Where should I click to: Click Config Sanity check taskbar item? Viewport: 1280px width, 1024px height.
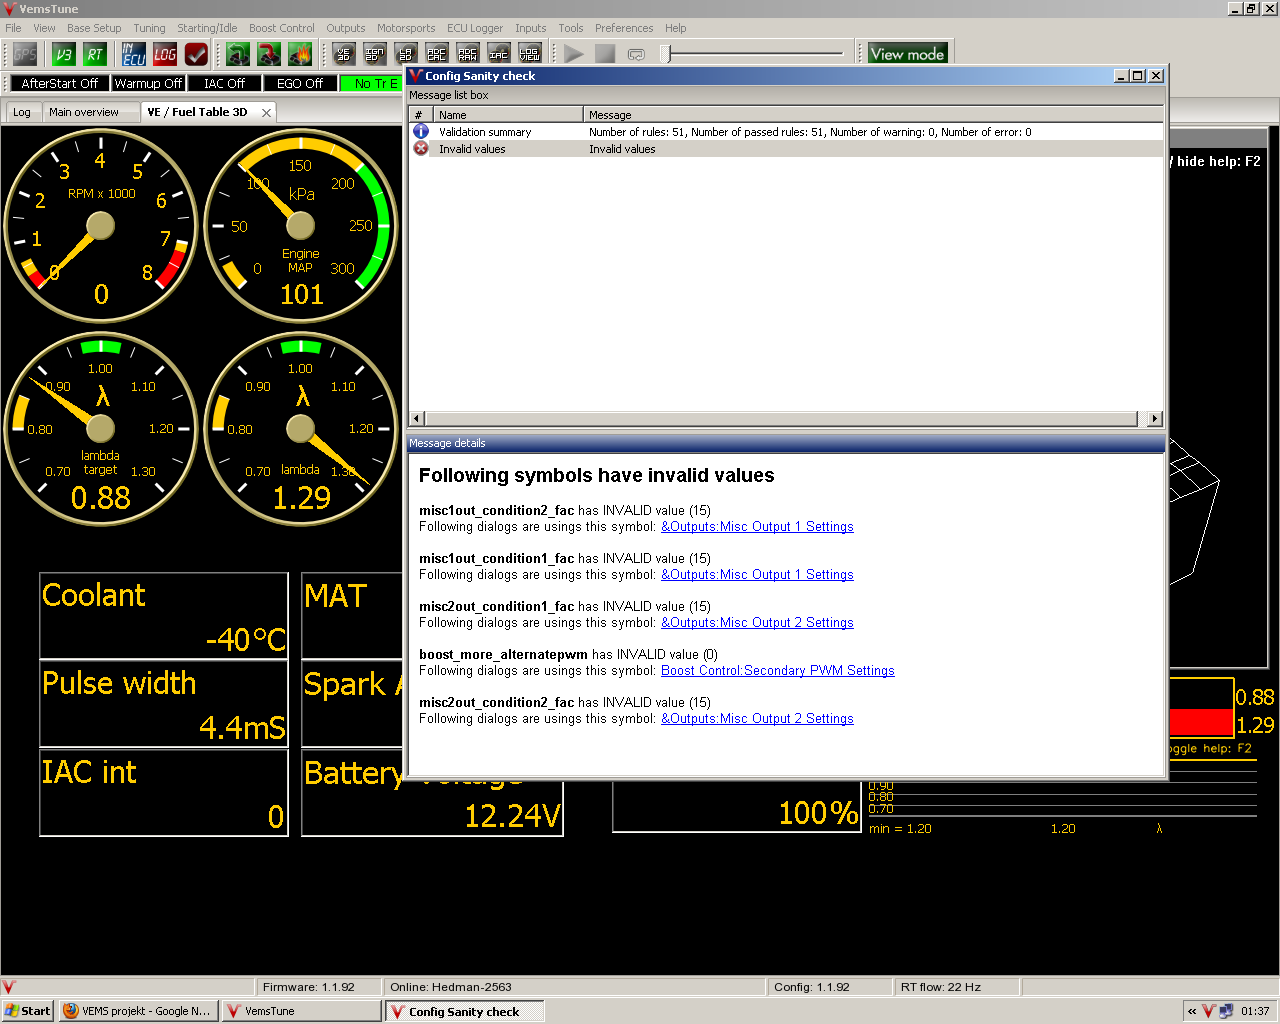[x=465, y=1011]
